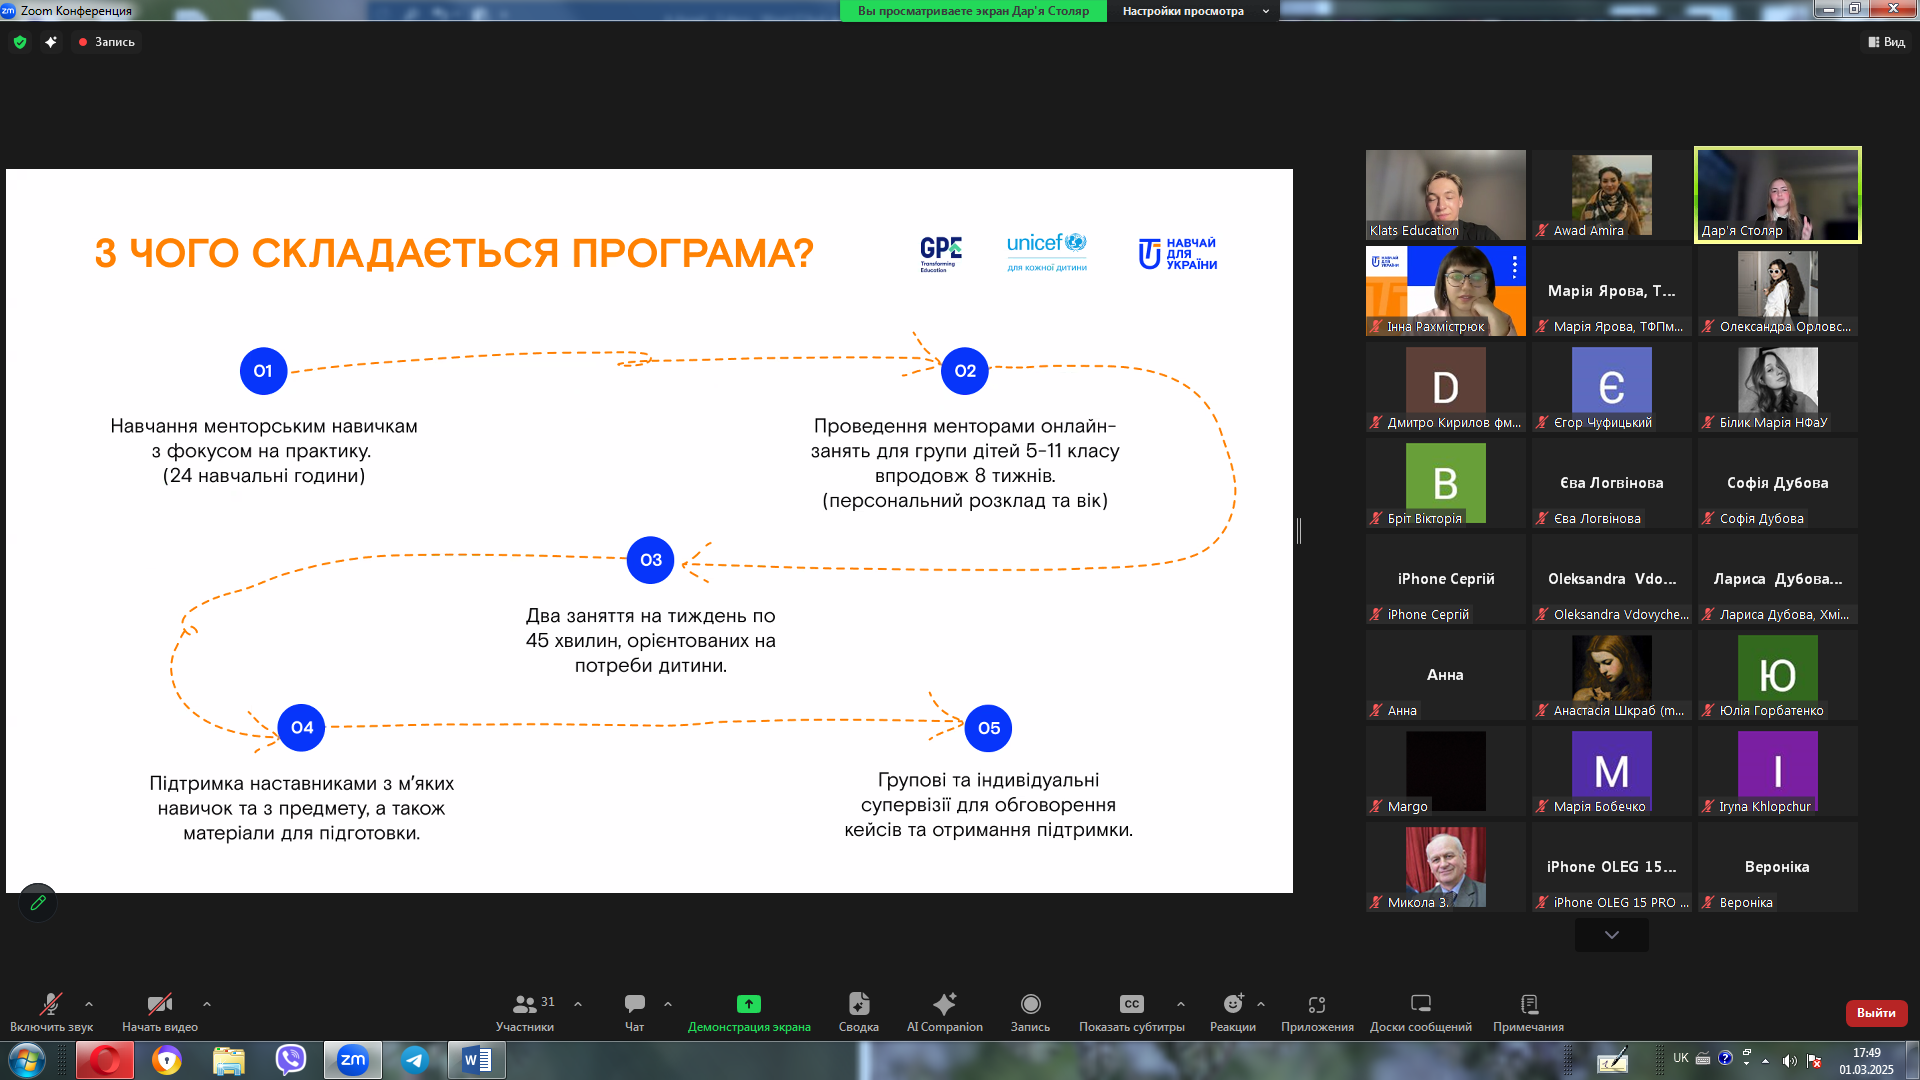
Task: Unmute the microphone
Action: pyautogui.click(x=51, y=1004)
